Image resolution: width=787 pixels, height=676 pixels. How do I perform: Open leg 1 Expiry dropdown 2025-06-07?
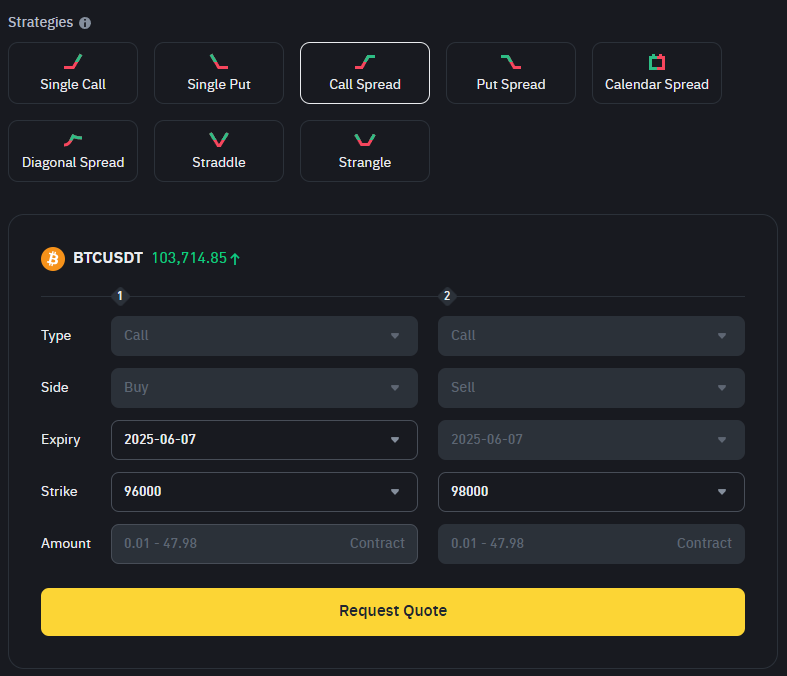tap(265, 440)
